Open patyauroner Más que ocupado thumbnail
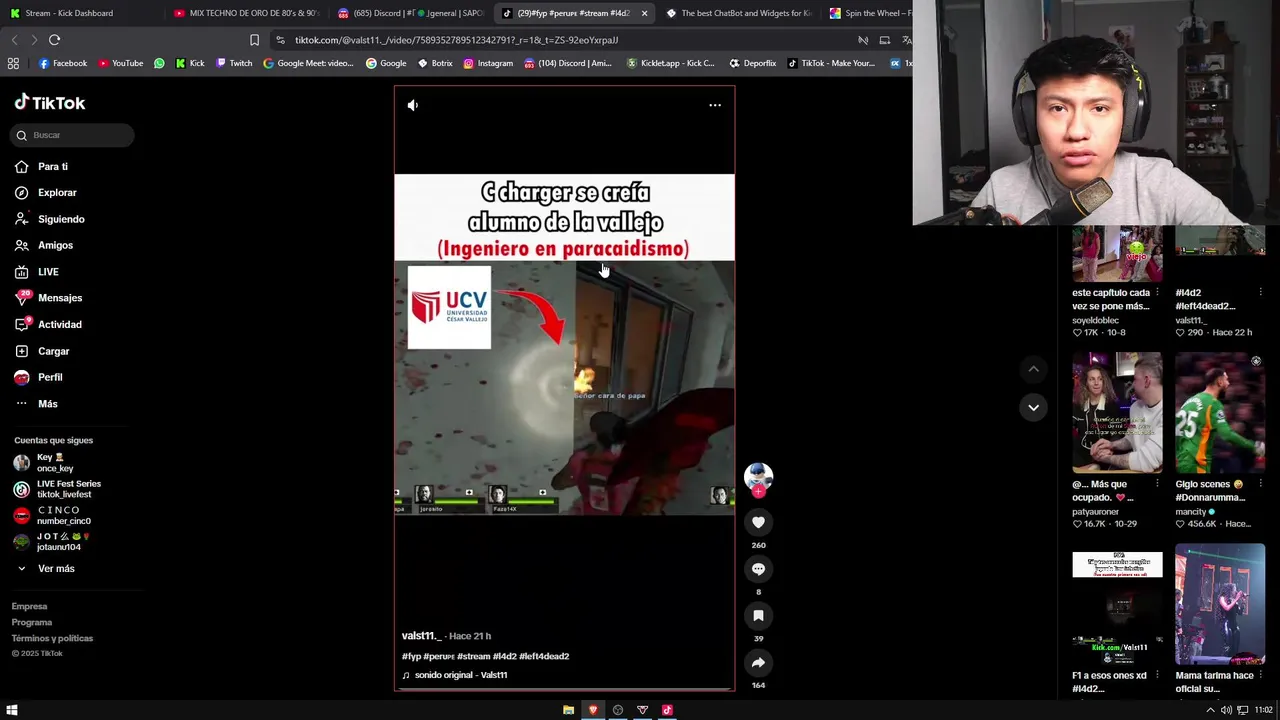 (x=1117, y=412)
